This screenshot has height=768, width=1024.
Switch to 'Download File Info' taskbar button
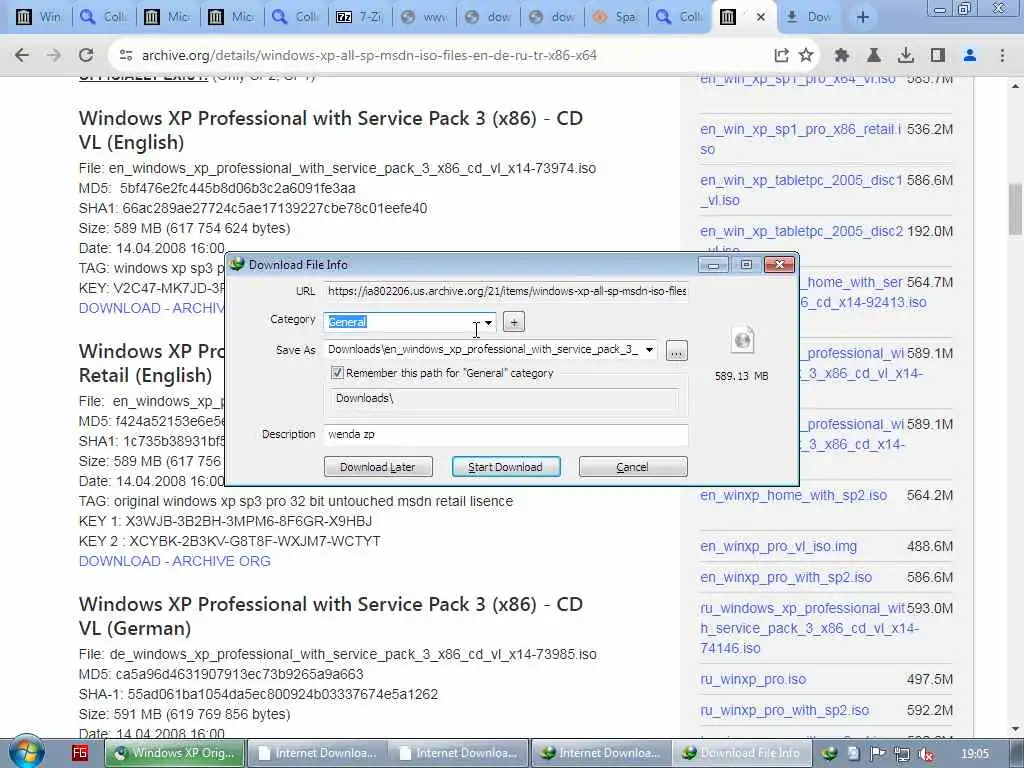coord(742,753)
